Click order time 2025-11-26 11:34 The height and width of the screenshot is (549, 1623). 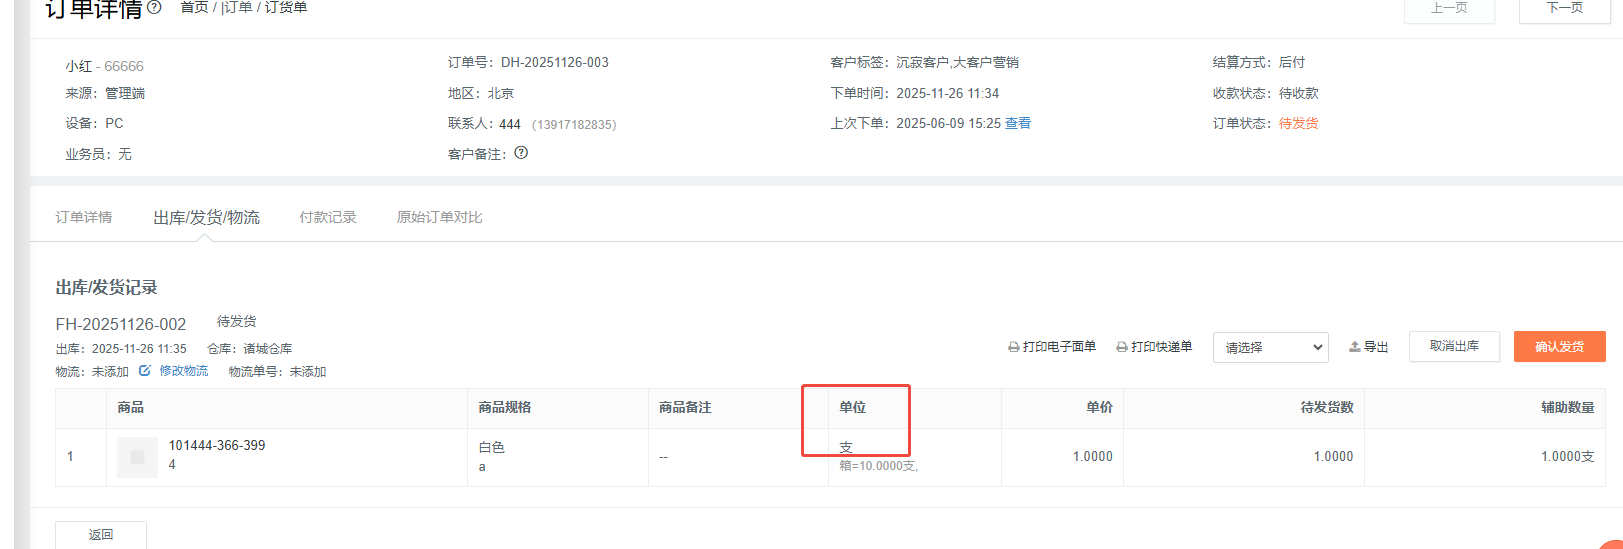[x=947, y=93]
